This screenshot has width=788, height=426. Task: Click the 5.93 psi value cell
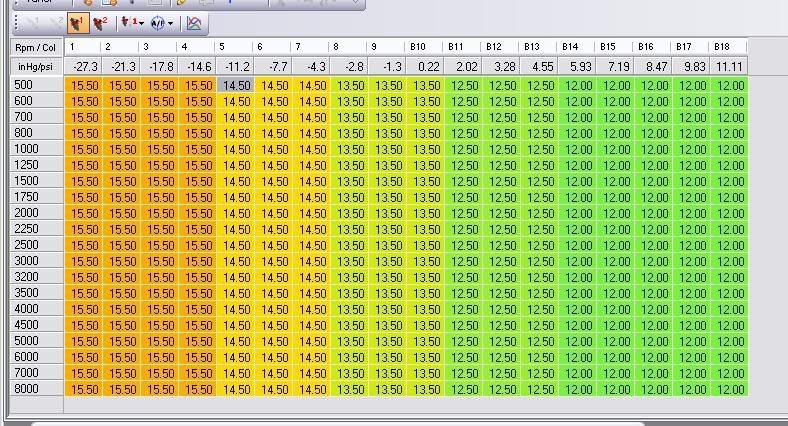click(576, 66)
